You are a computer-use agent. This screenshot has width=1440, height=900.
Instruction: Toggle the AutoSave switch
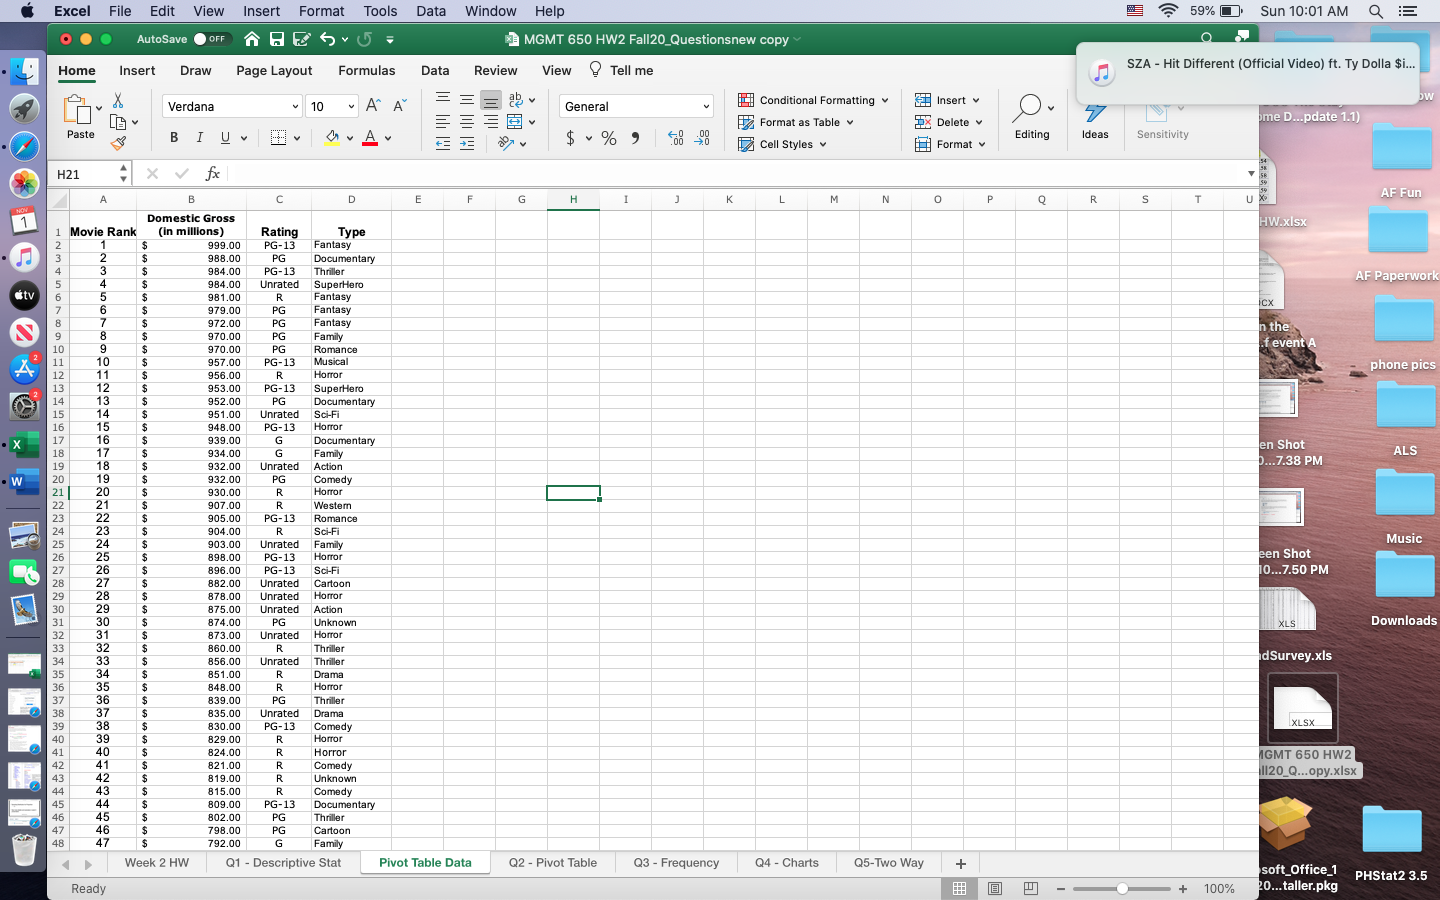pyautogui.click(x=211, y=39)
